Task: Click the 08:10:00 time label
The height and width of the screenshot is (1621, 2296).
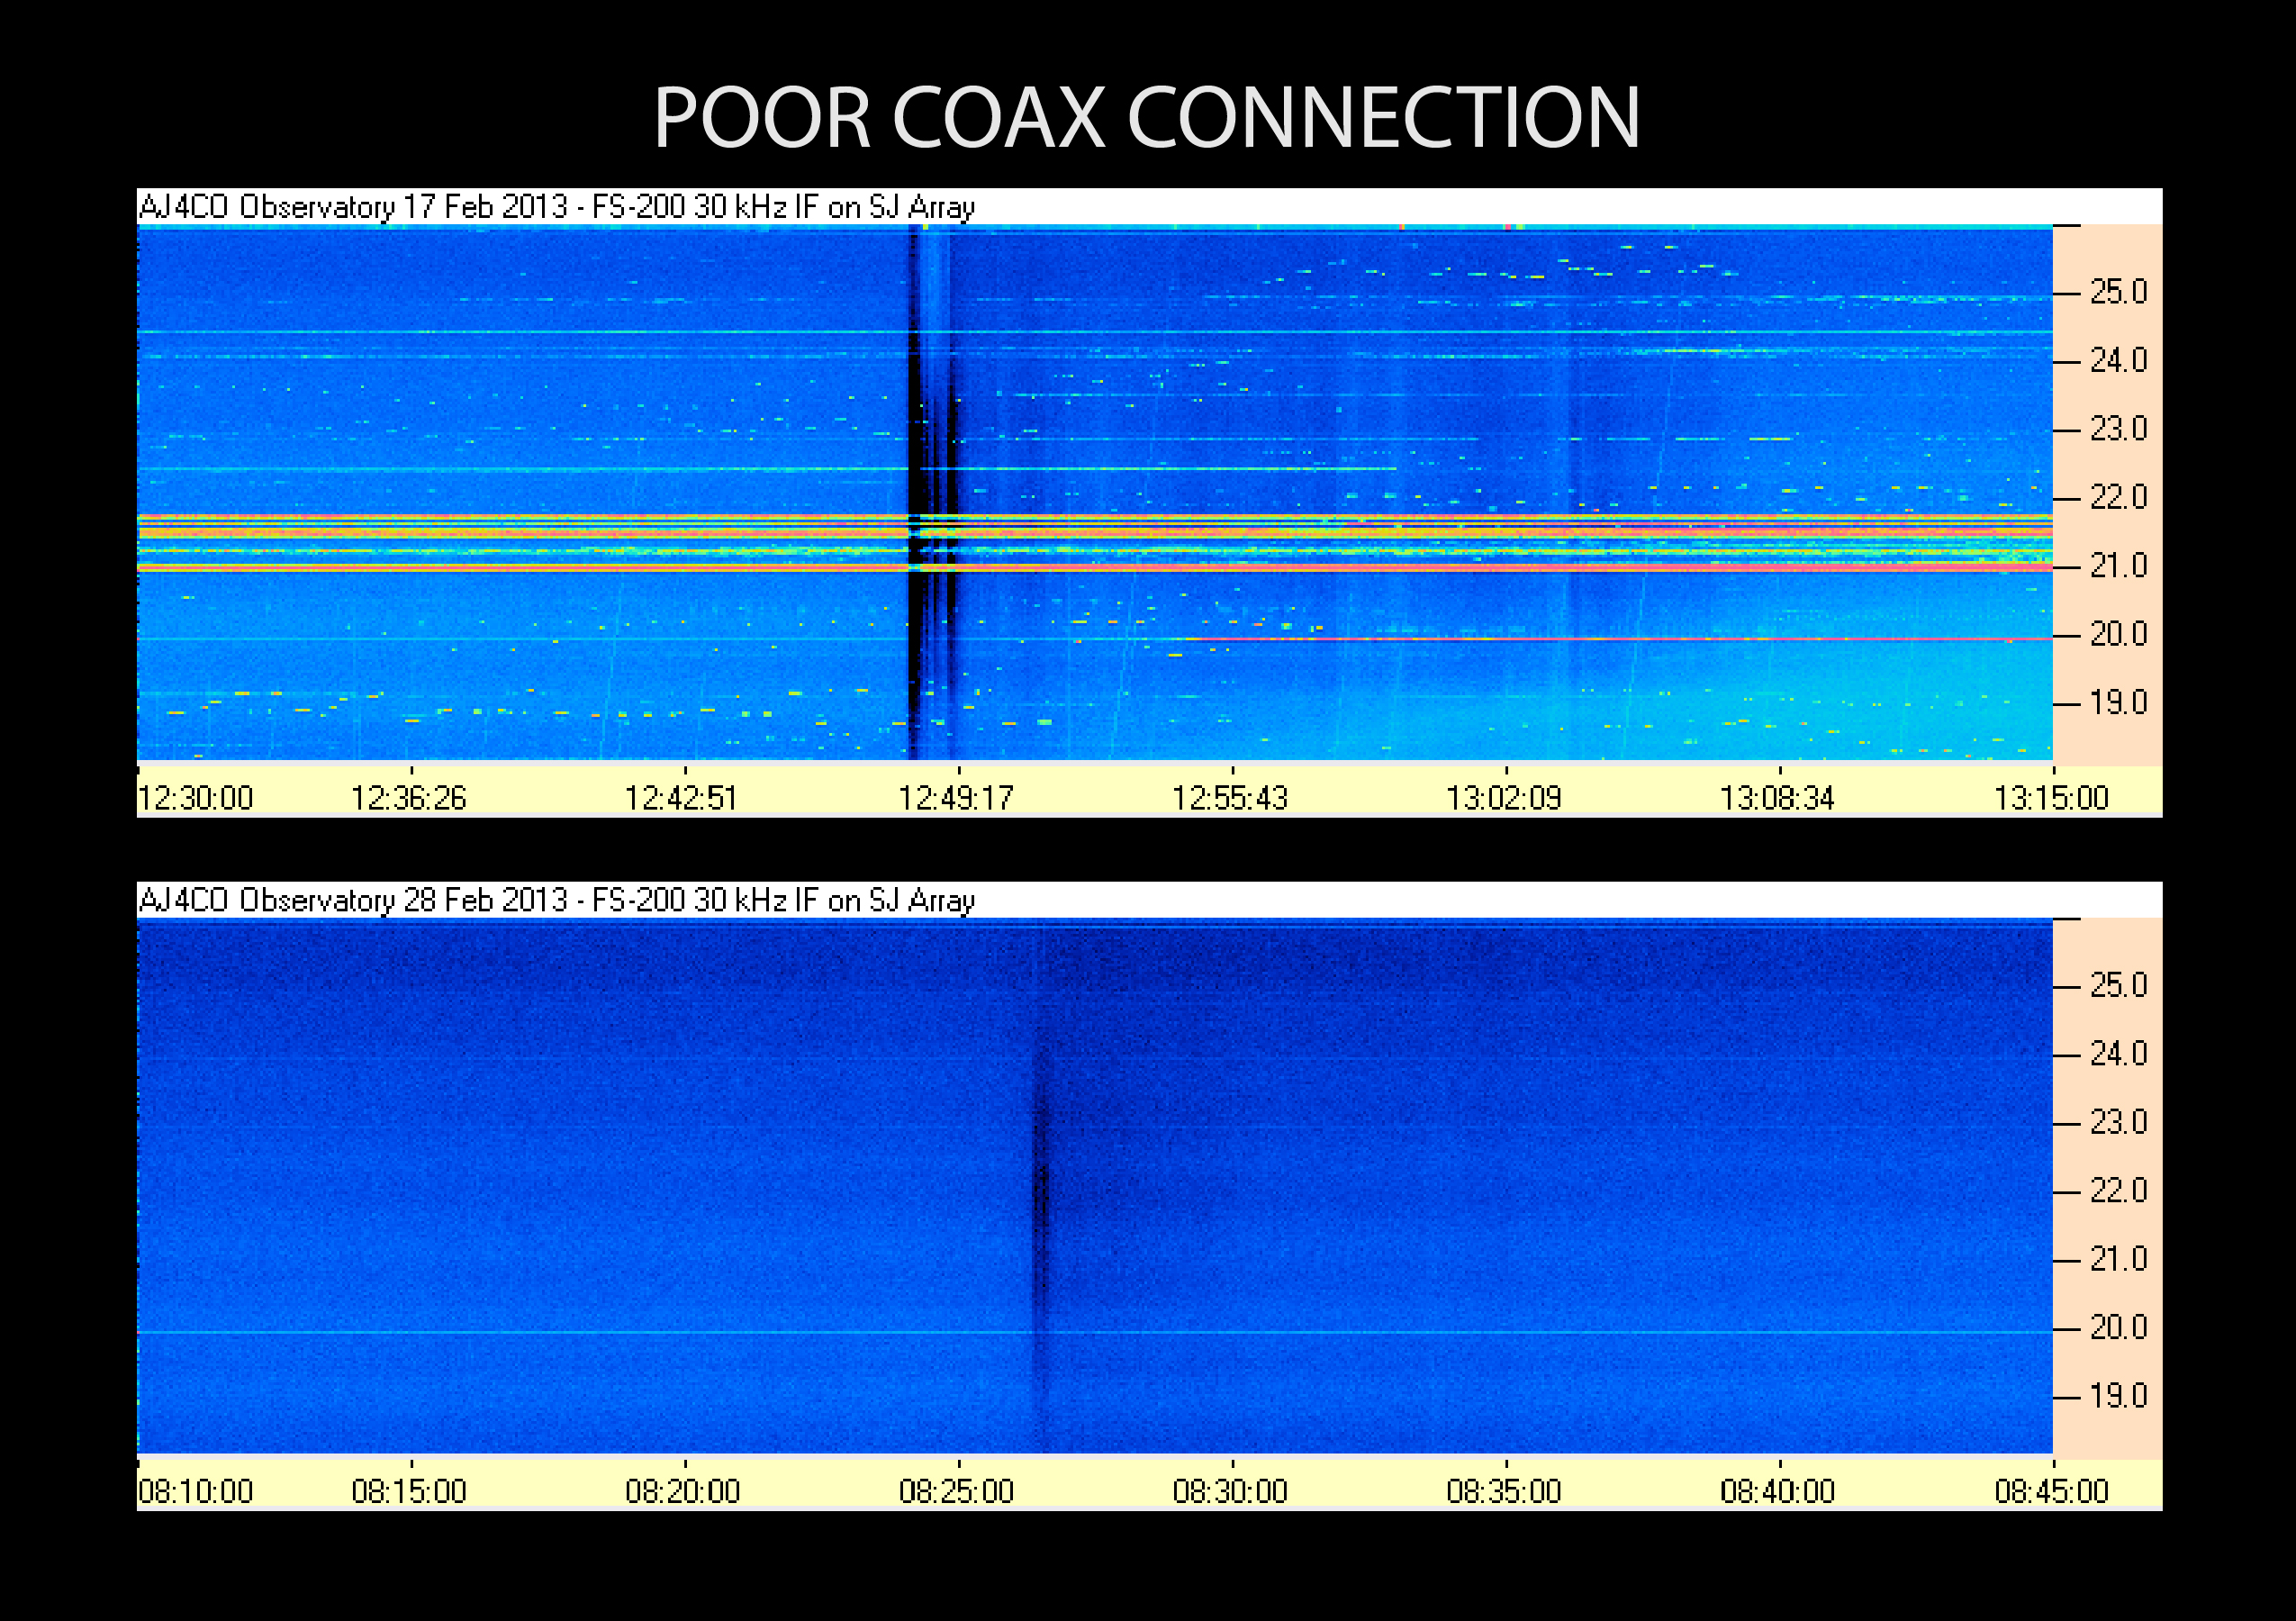Action: (195, 1491)
